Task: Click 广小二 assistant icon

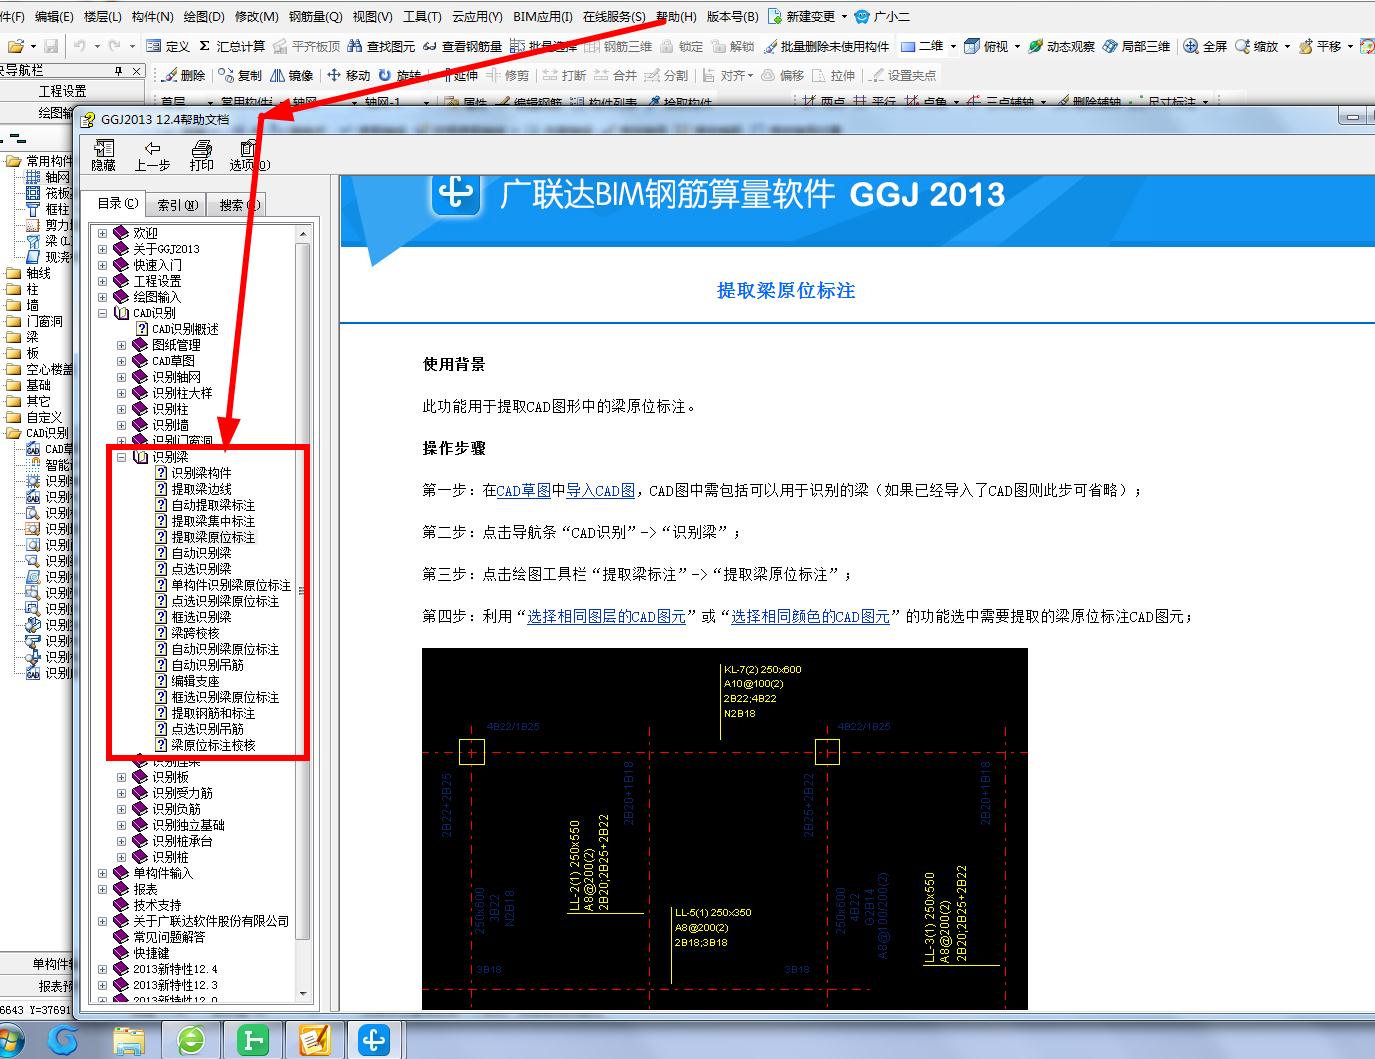Action: click(881, 17)
